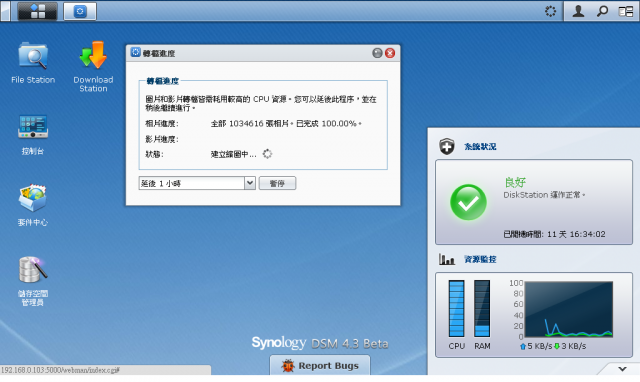Screen dimensions: 640x382
Task: Click the show desktop strip at top-left
Action: point(5,11)
